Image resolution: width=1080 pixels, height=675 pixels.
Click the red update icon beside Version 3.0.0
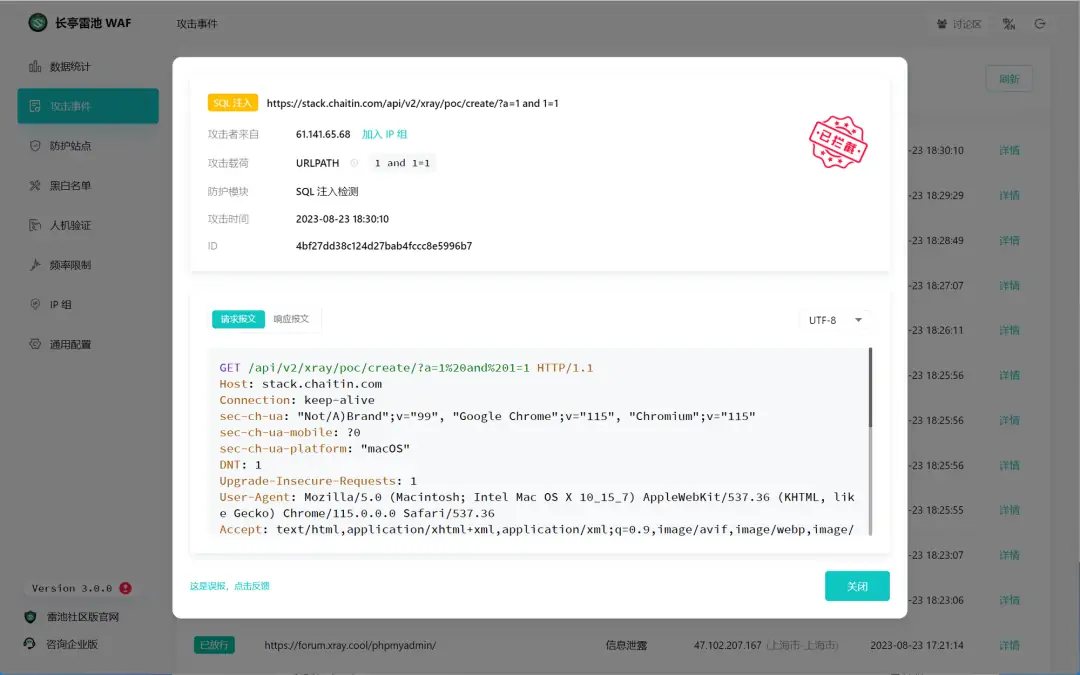[x=125, y=588]
